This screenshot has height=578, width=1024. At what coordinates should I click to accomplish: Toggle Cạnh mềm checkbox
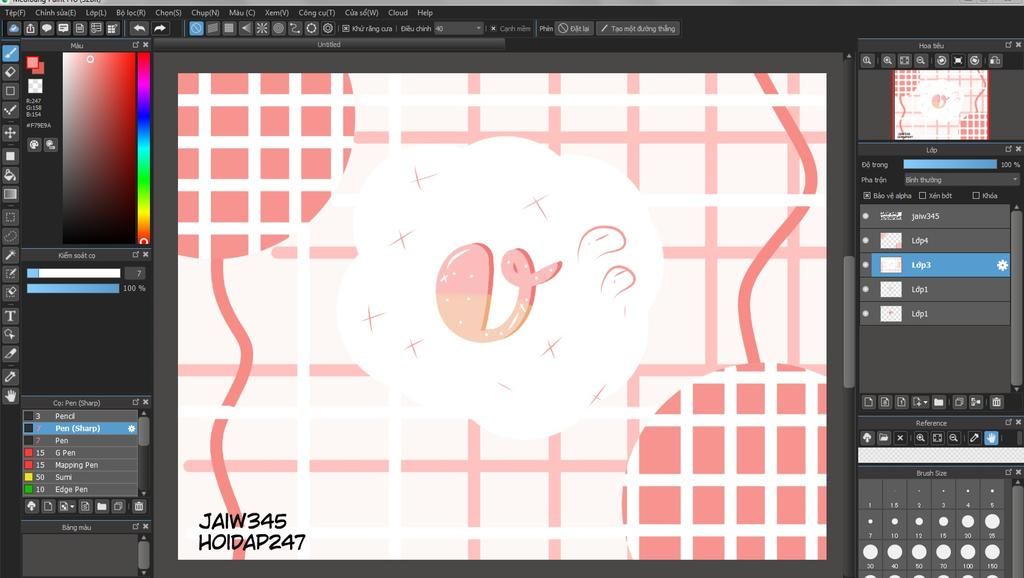click(494, 29)
